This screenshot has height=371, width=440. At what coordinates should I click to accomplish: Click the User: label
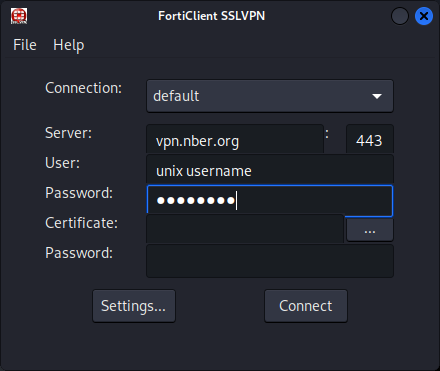(63, 163)
